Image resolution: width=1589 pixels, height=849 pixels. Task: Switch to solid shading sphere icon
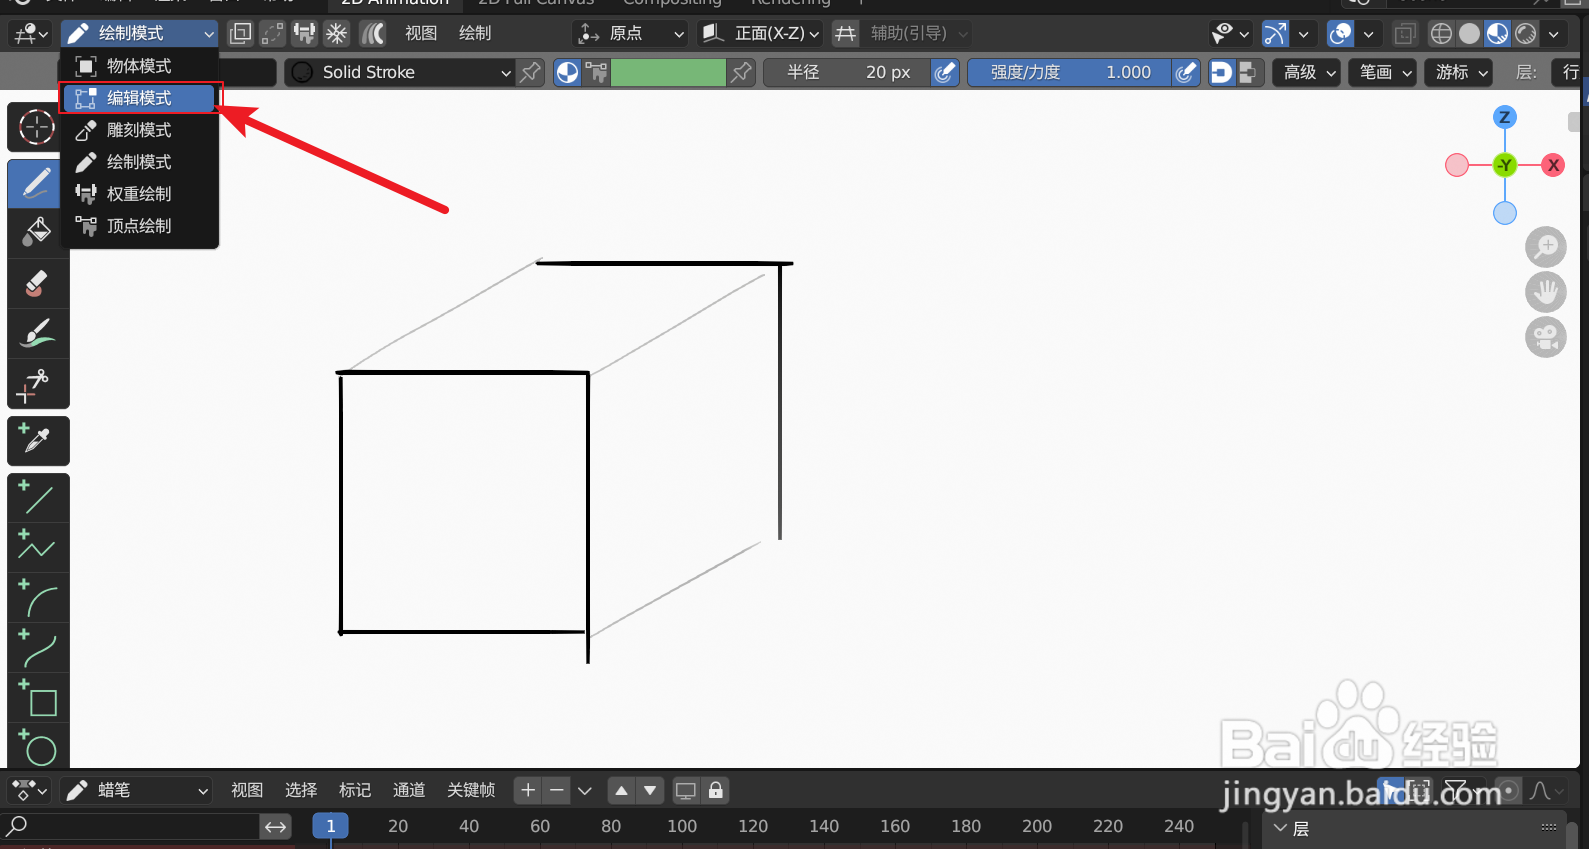(1469, 34)
